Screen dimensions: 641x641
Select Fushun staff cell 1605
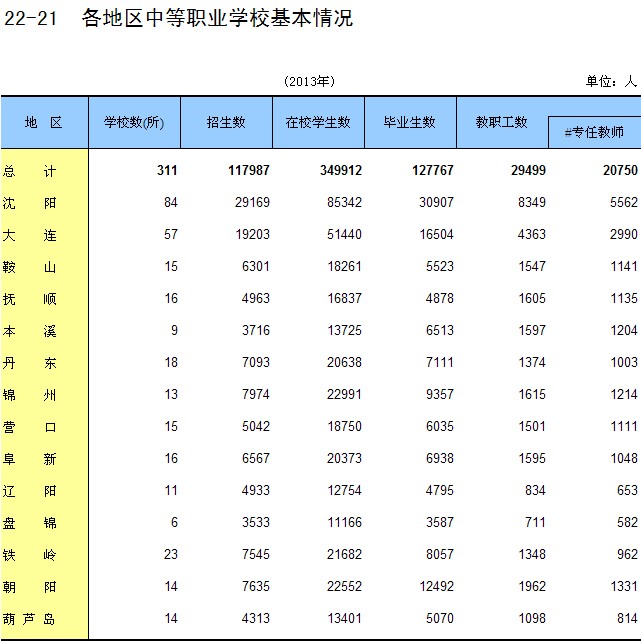point(532,298)
